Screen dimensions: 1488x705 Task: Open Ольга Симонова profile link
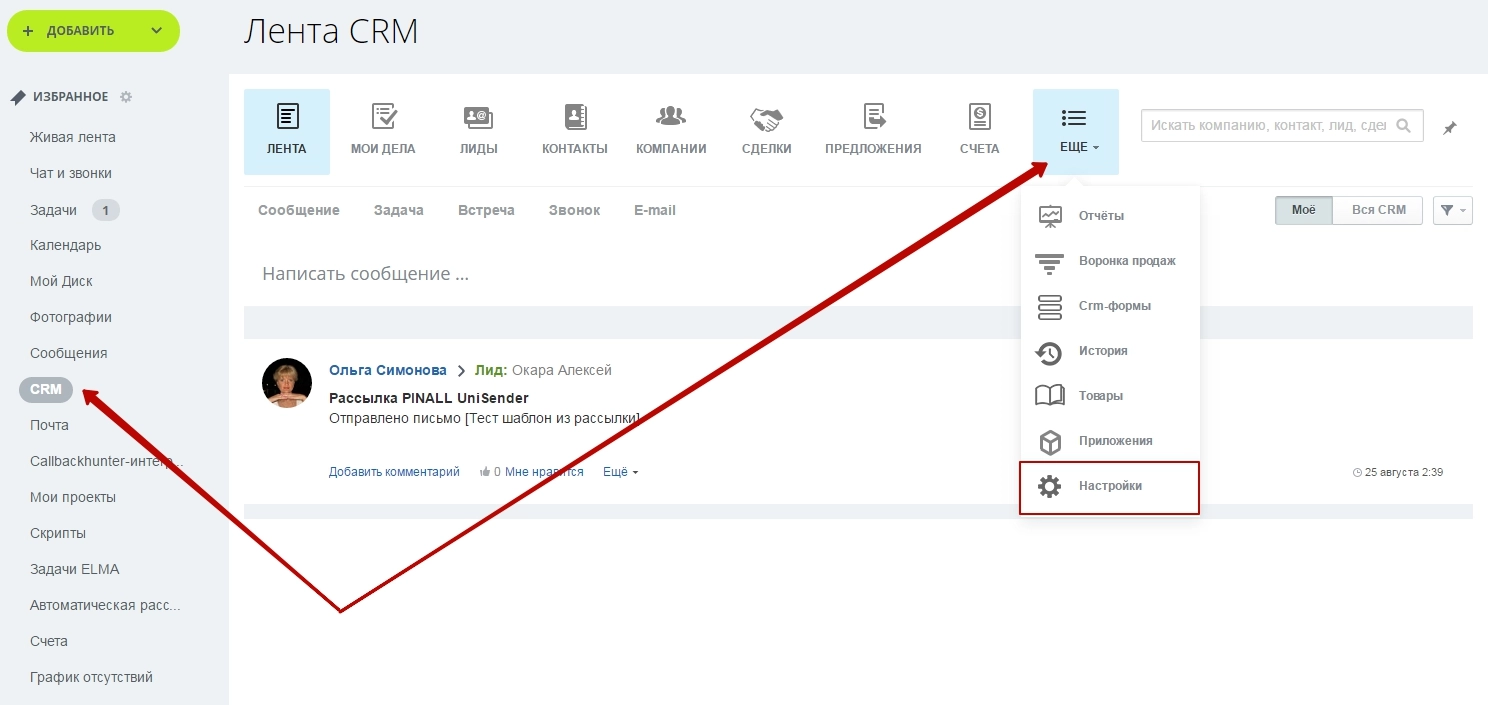click(x=388, y=370)
